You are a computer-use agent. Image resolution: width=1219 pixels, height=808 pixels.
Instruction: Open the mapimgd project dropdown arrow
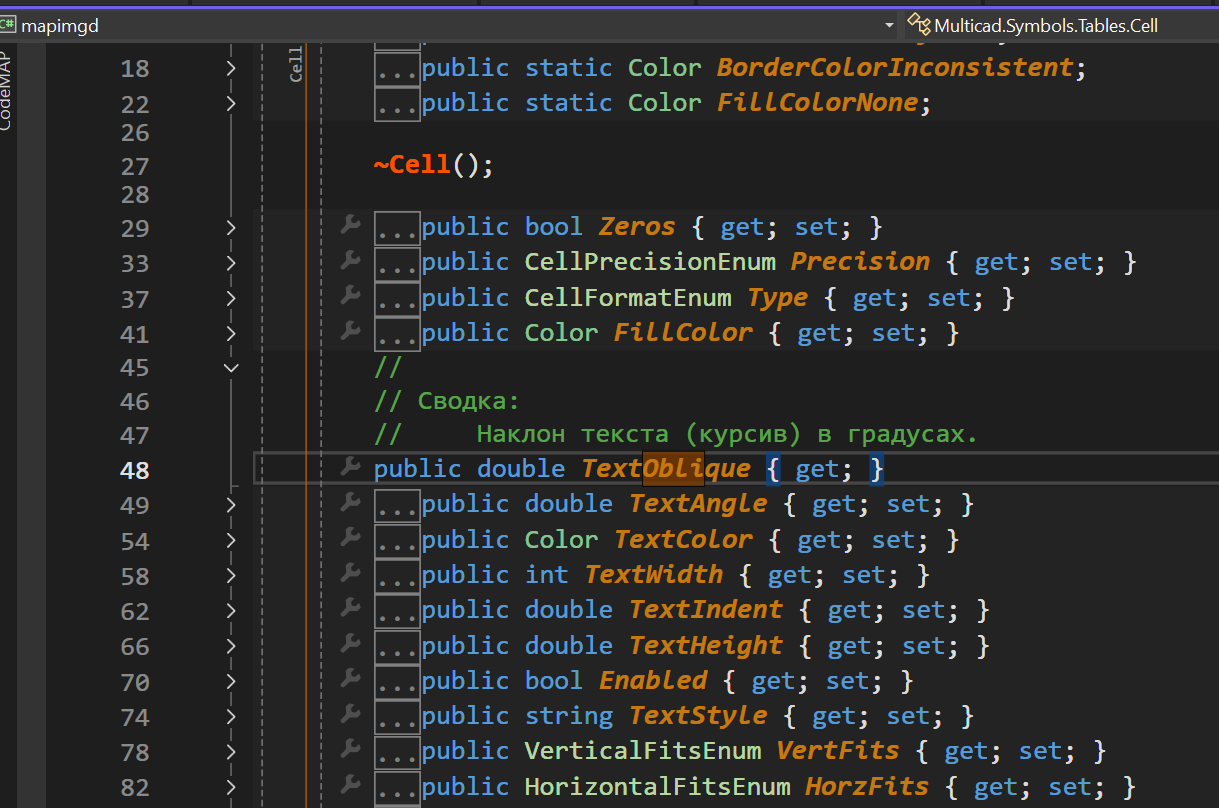tap(889, 25)
